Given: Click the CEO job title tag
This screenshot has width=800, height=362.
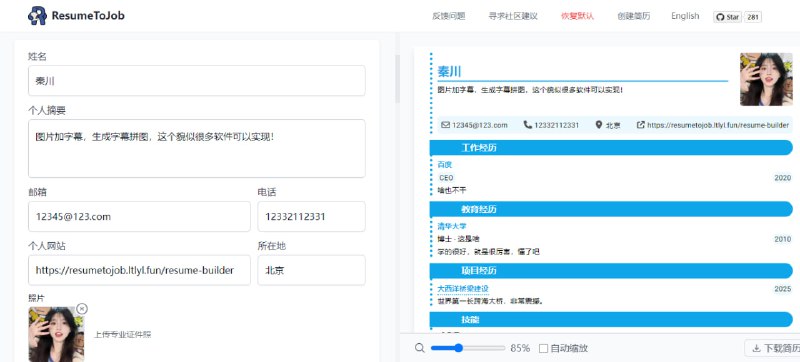Looking at the screenshot, I should point(446,178).
